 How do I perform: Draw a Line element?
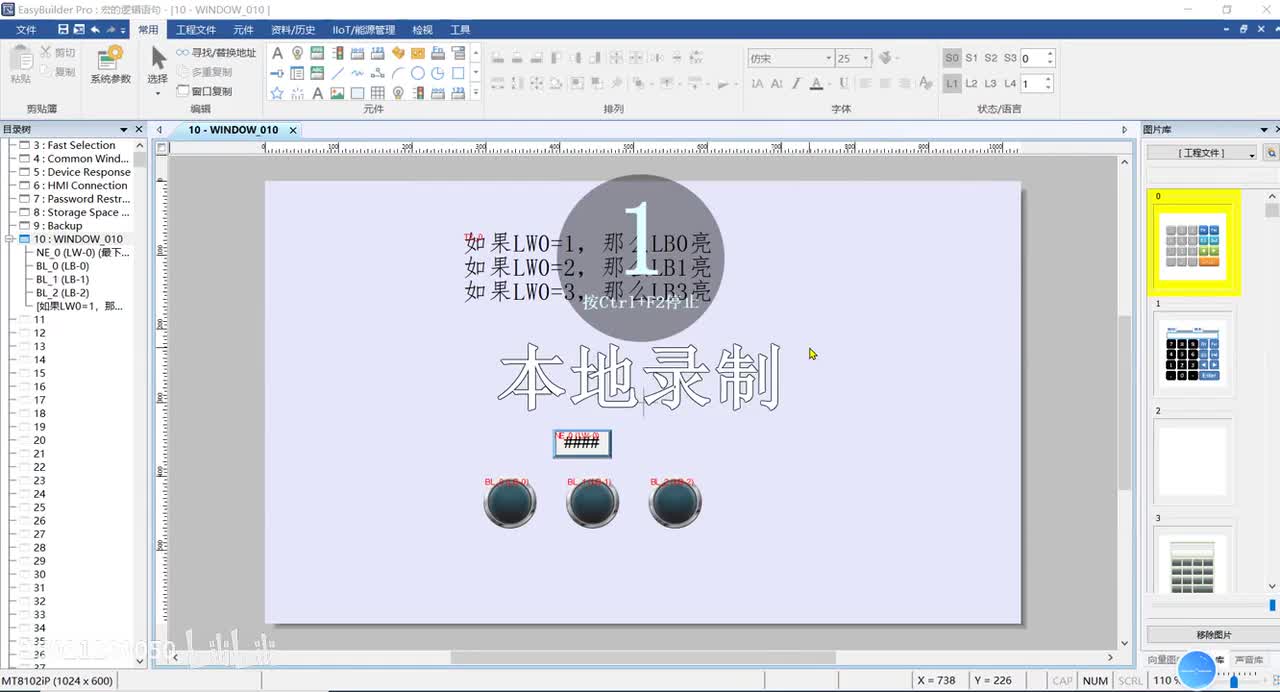tap(337, 73)
